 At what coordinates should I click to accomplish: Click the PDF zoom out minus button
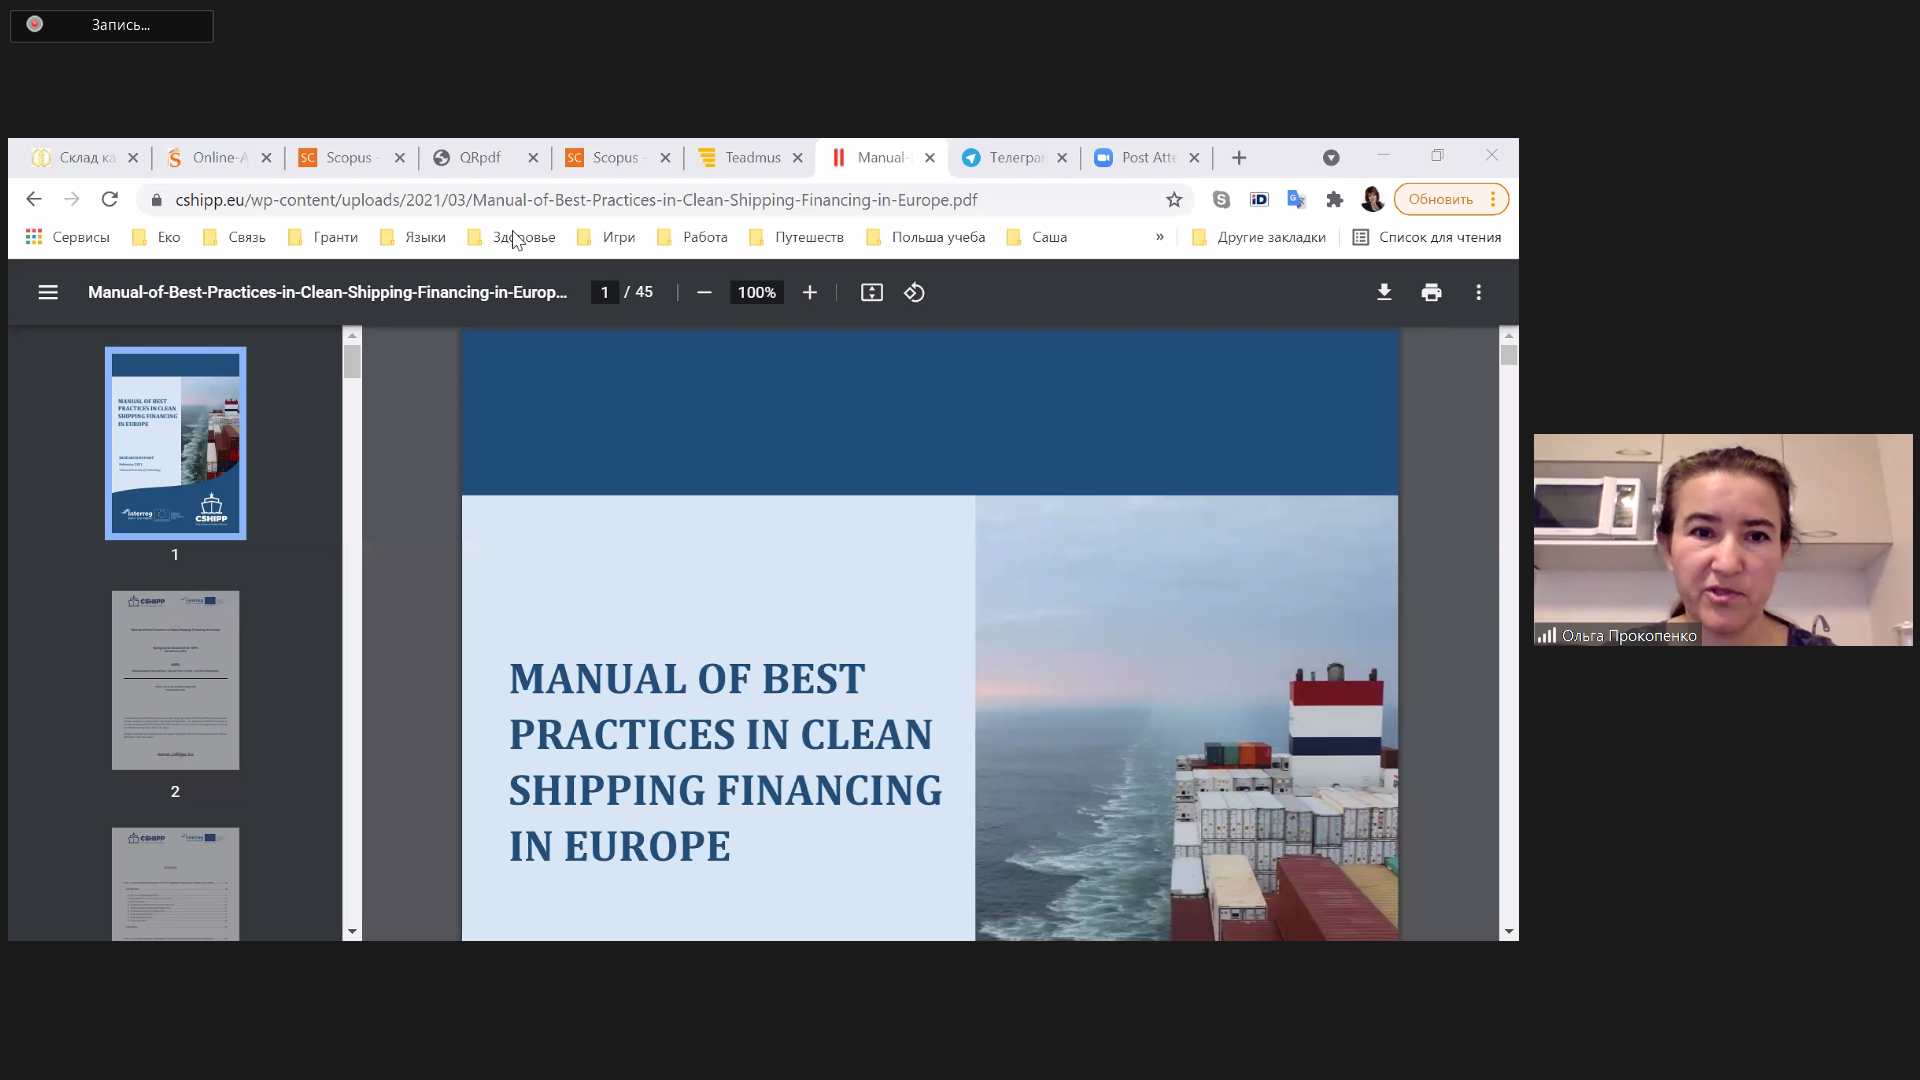click(x=704, y=293)
